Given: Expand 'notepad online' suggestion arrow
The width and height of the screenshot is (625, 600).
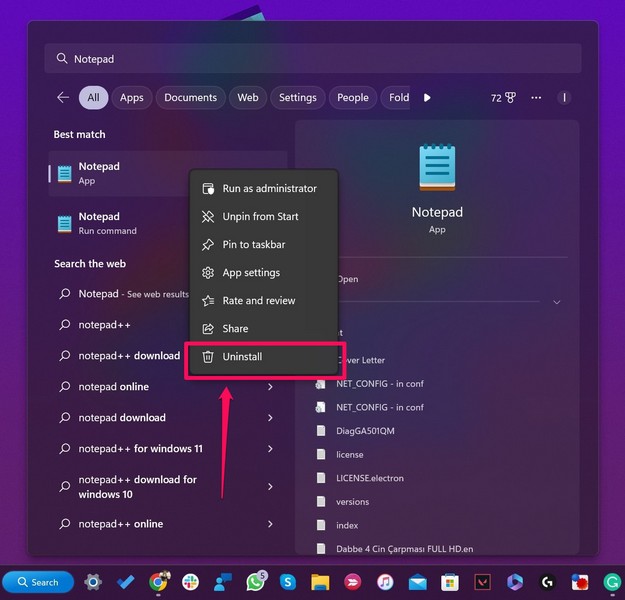Looking at the screenshot, I should [x=270, y=387].
